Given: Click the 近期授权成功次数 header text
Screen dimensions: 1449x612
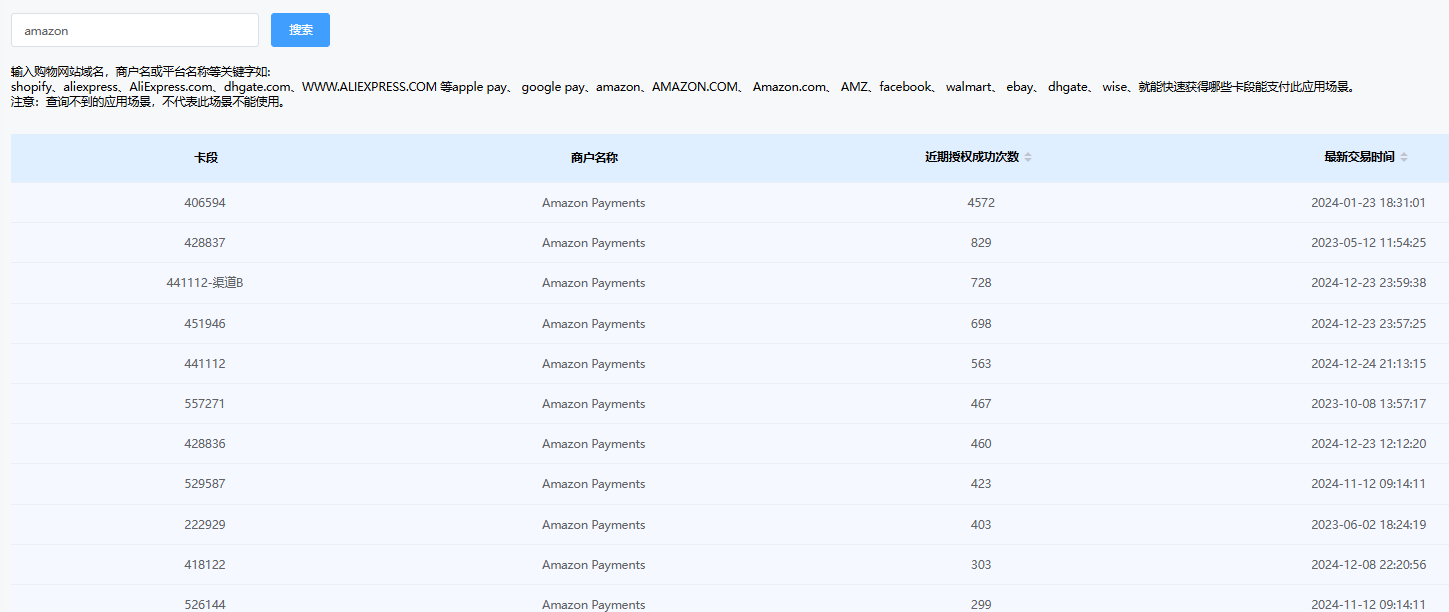Looking at the screenshot, I should coord(971,158).
